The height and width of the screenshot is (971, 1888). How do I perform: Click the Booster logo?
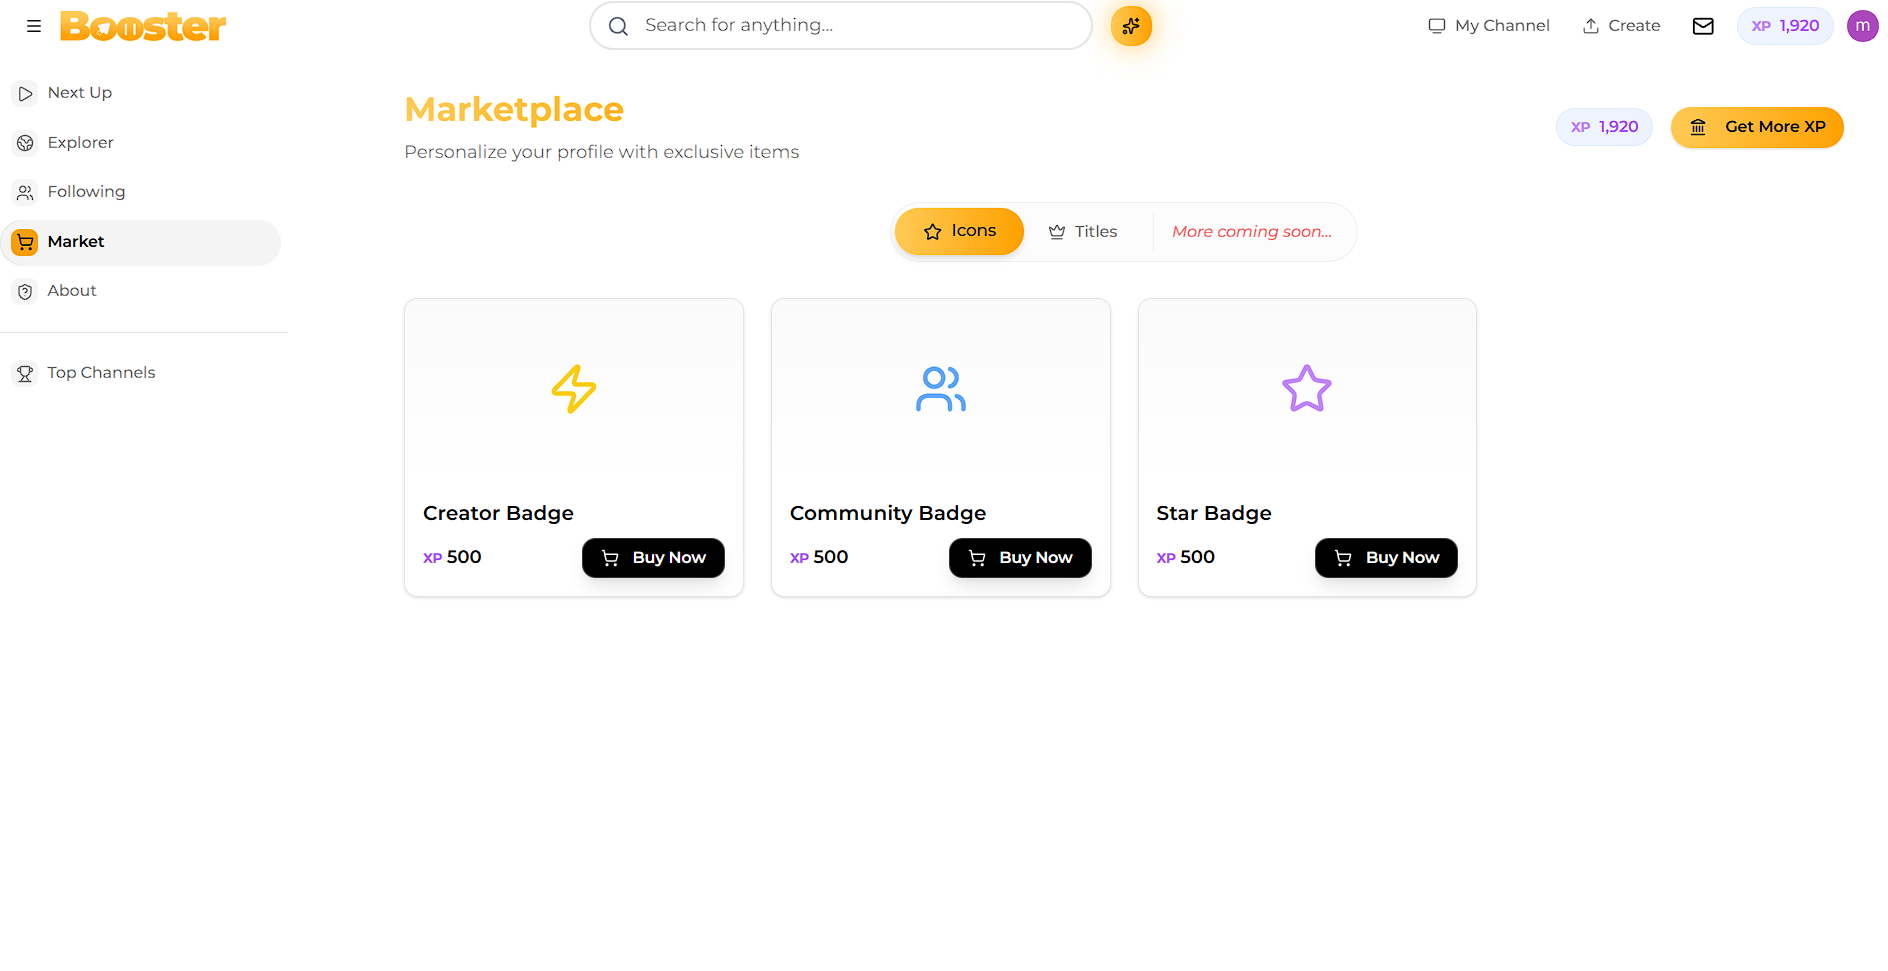pos(142,26)
